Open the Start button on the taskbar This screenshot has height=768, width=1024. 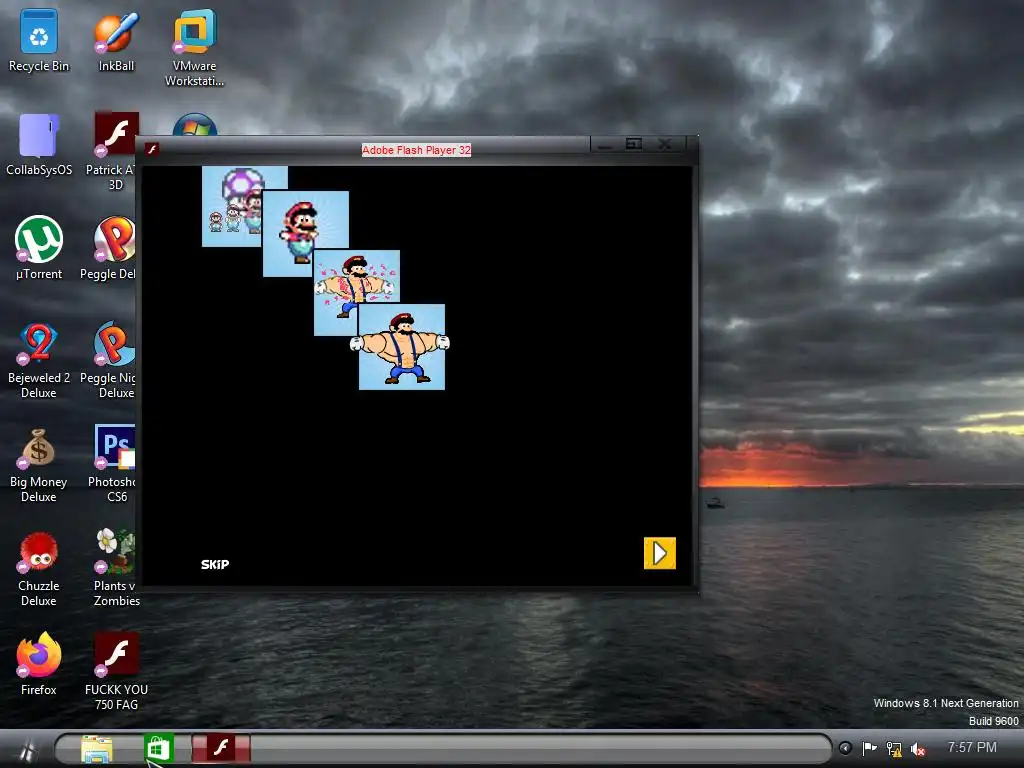tap(26, 750)
